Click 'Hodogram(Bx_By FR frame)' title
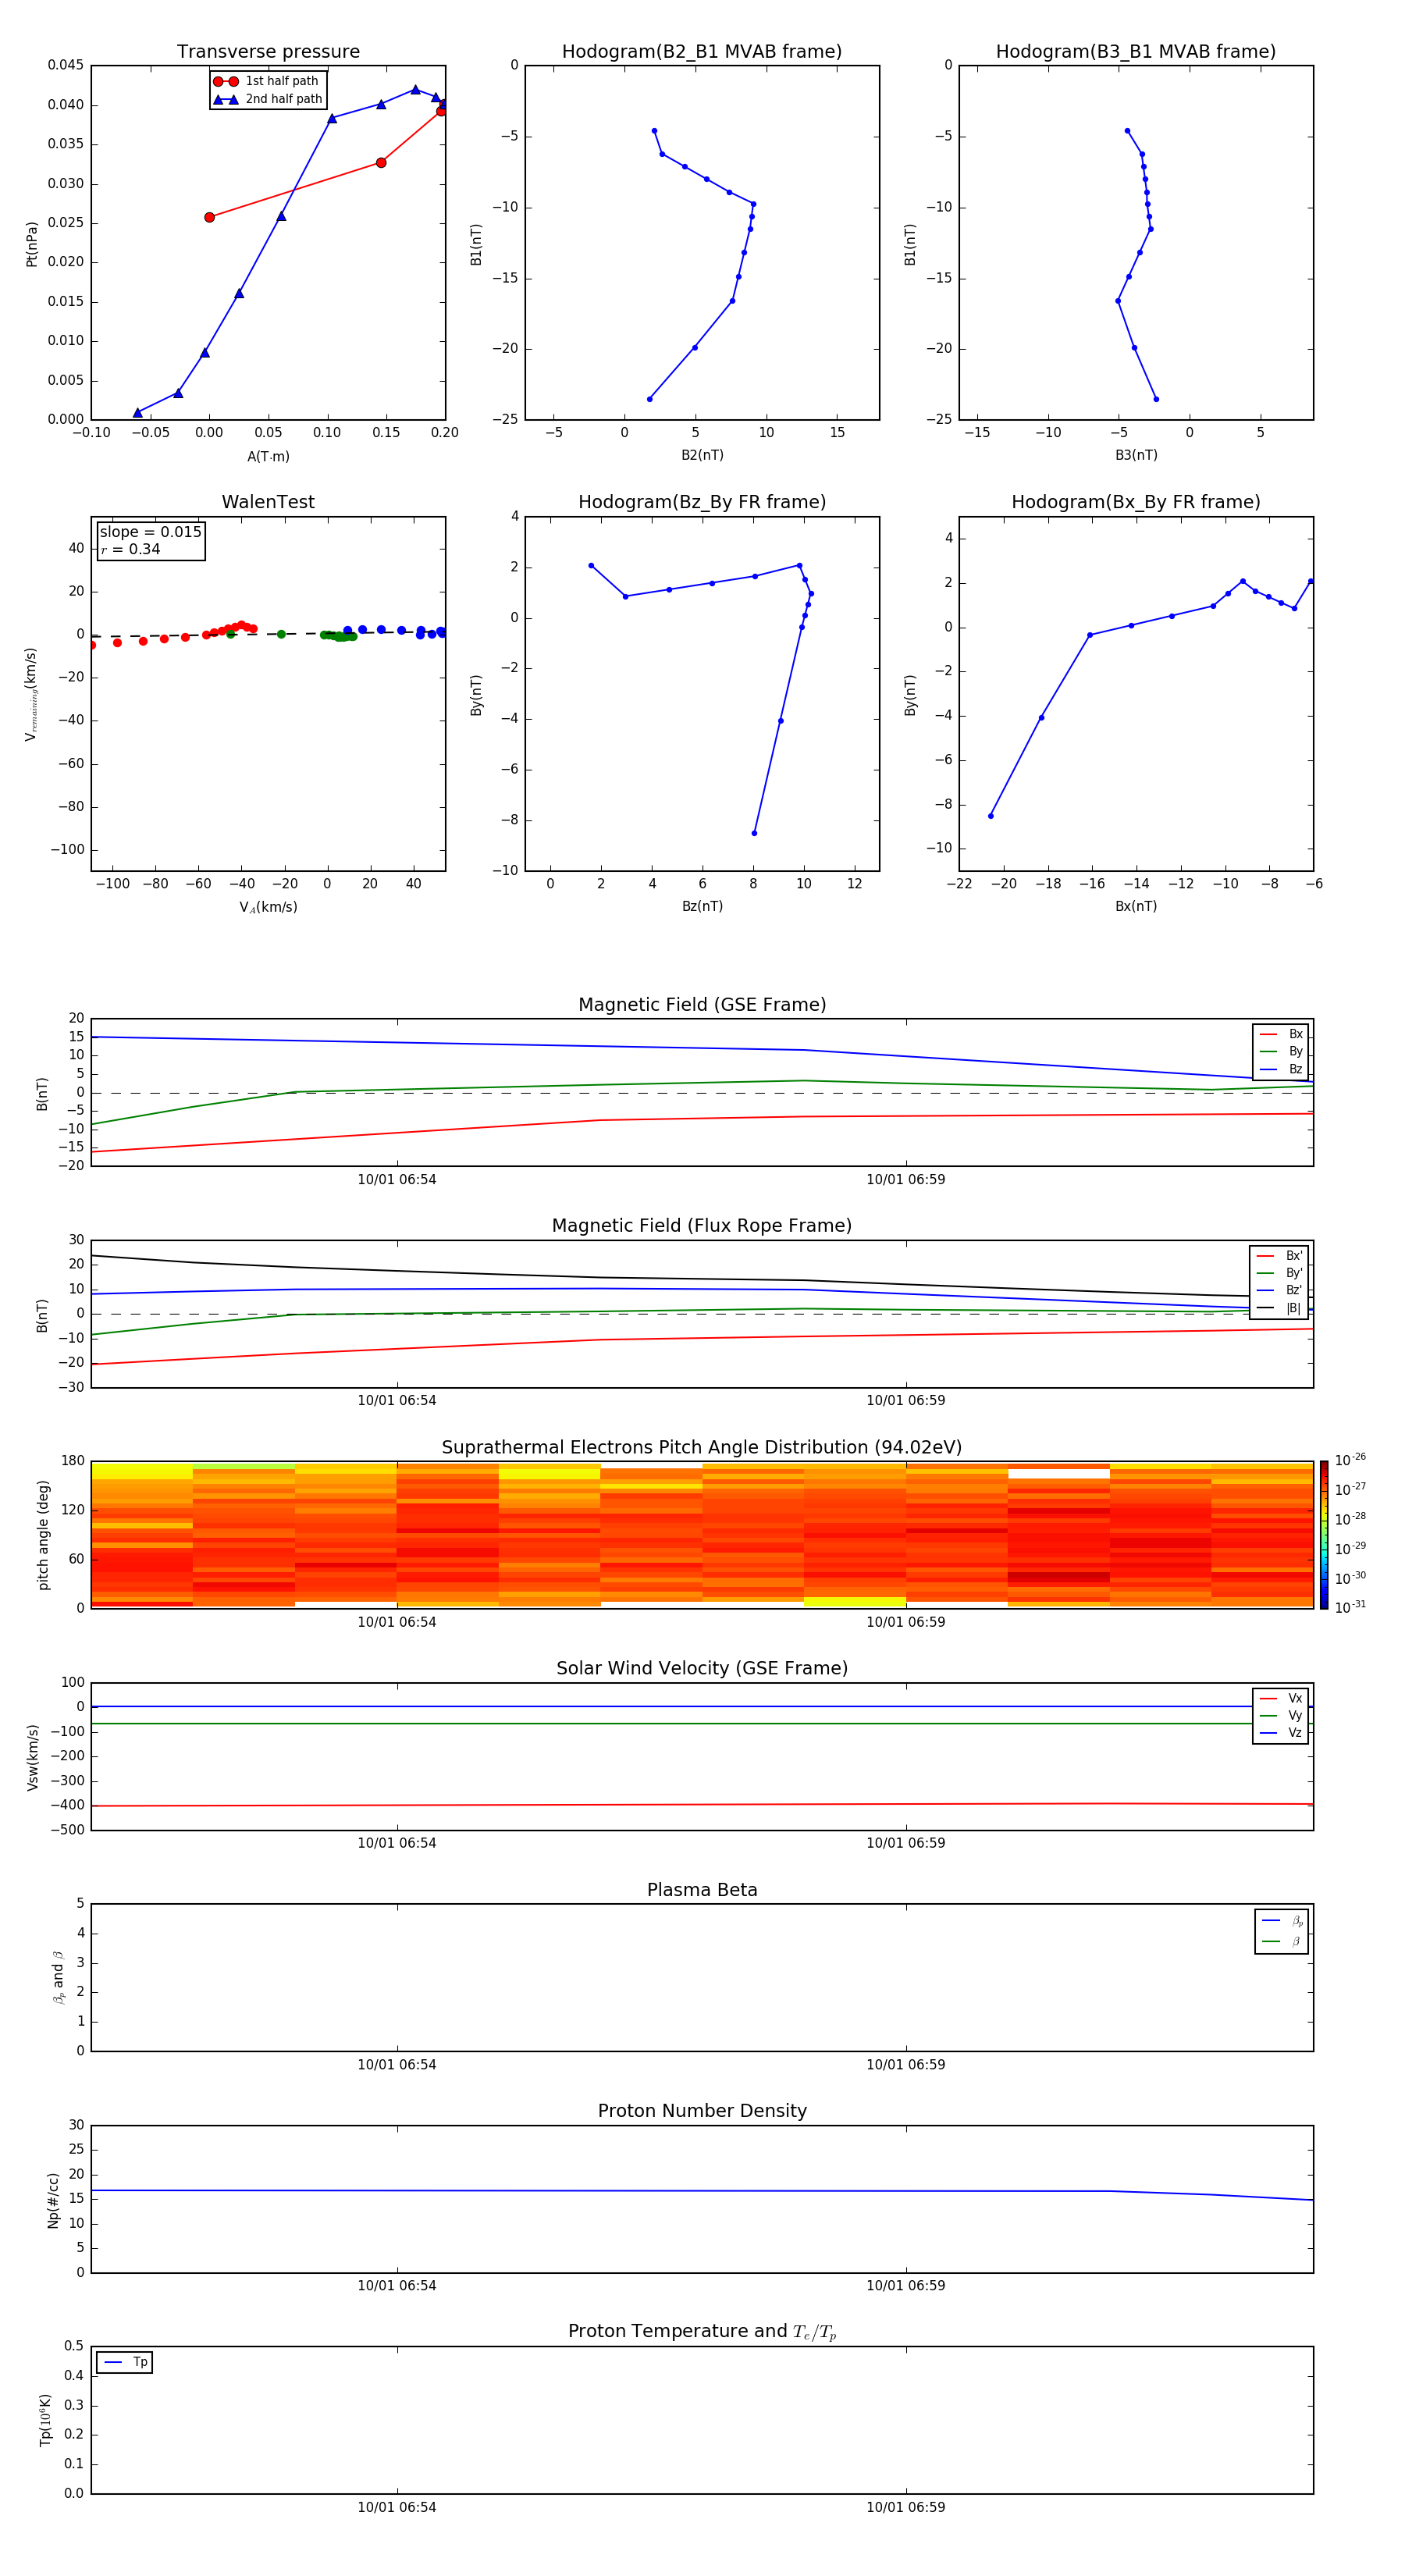This screenshot has width=1405, height=2576. pos(1136,502)
